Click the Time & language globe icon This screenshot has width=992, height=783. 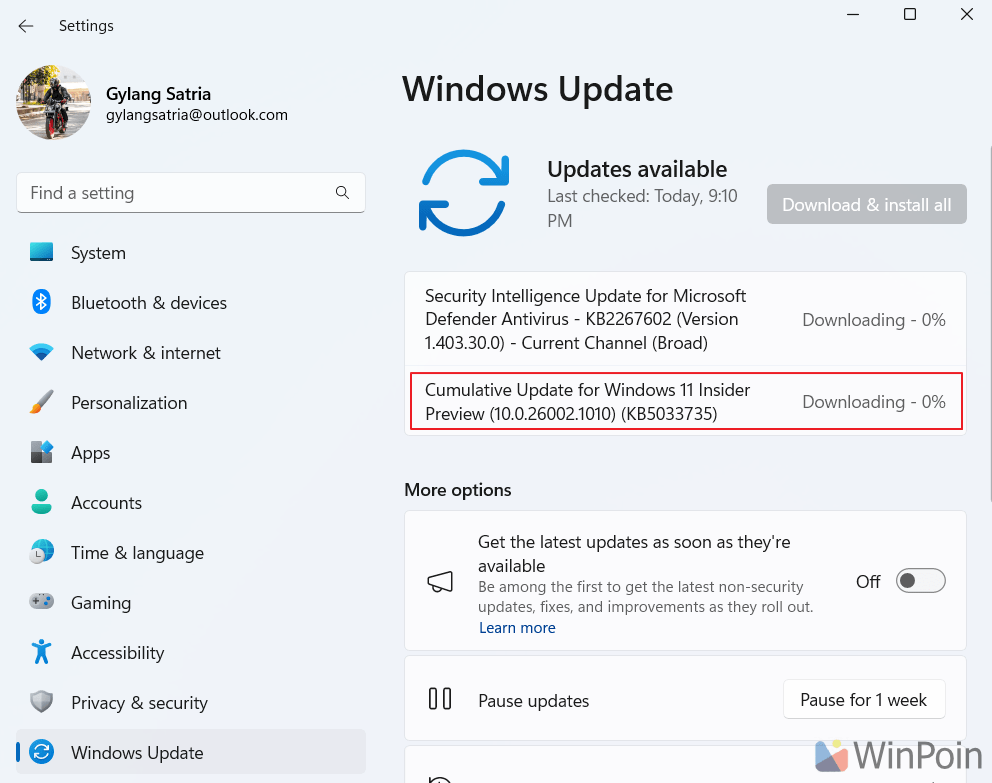point(41,553)
